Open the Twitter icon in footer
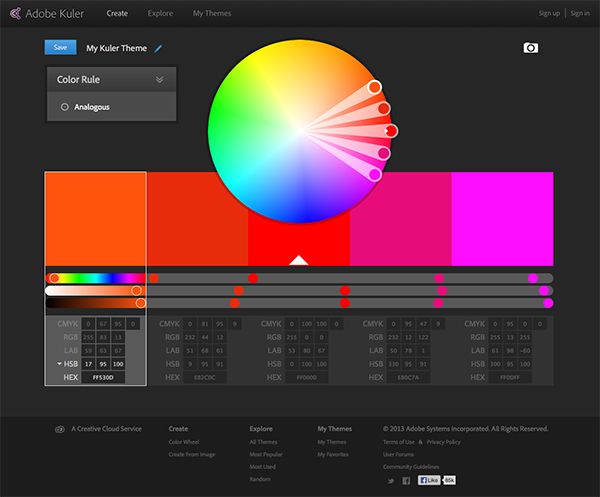Image resolution: width=600 pixels, height=497 pixels. 391,481
